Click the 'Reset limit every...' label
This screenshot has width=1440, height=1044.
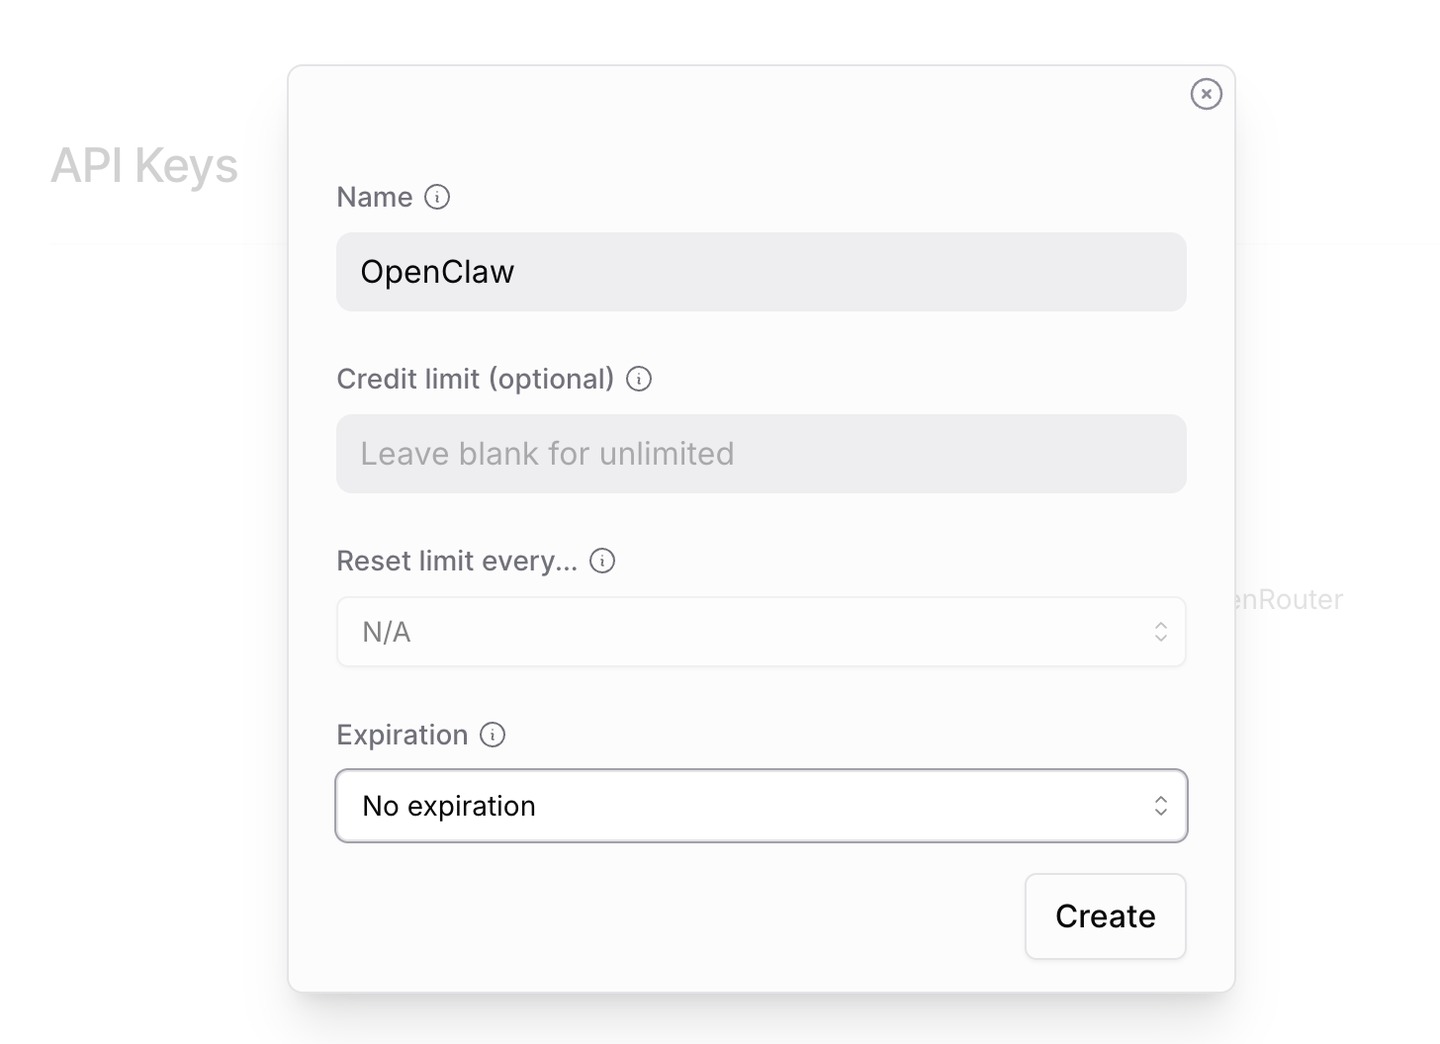(457, 561)
